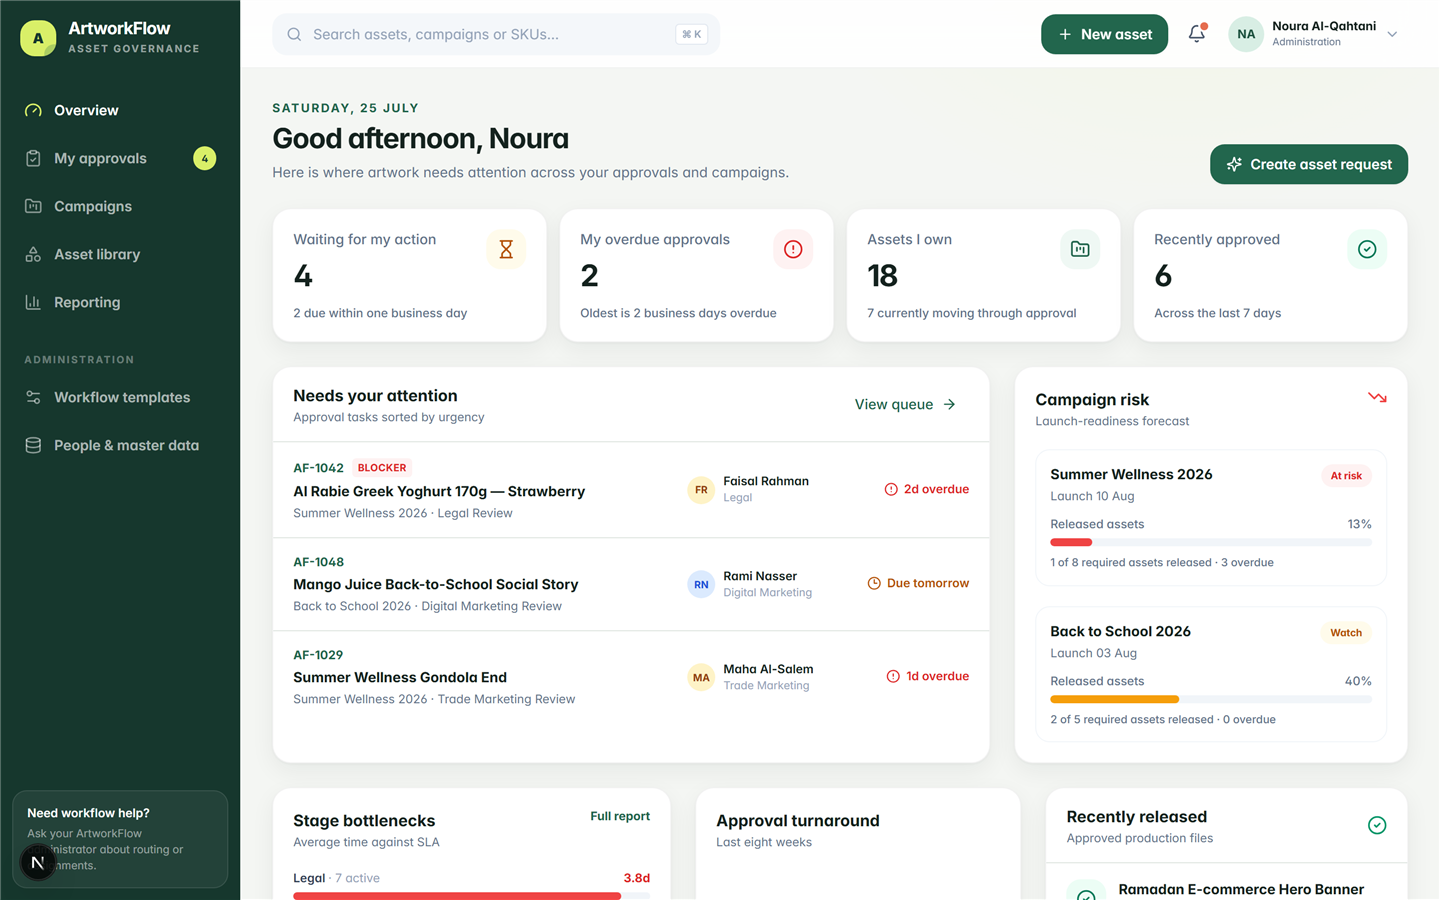Click the downward trend icon in Campaign risk
The image size is (1440, 900).
[1377, 398]
